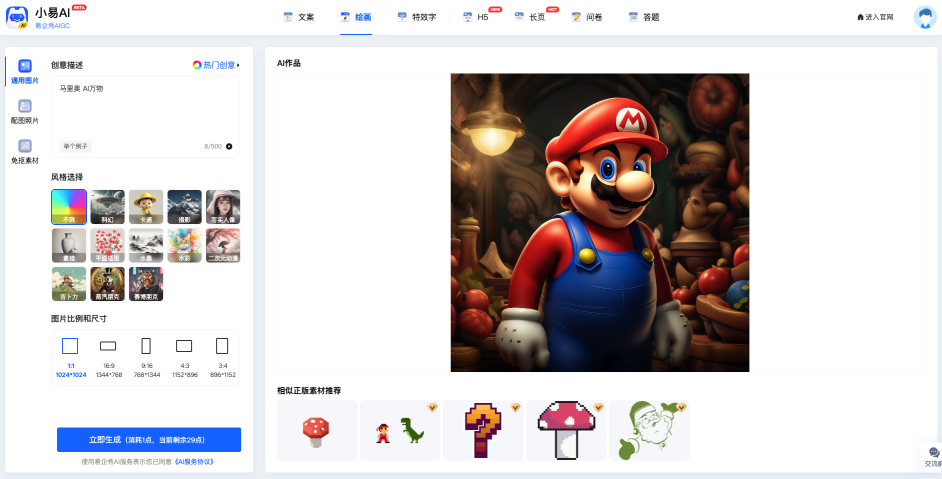Click the 举个例子 button
The height and width of the screenshot is (479, 942).
[x=75, y=146]
